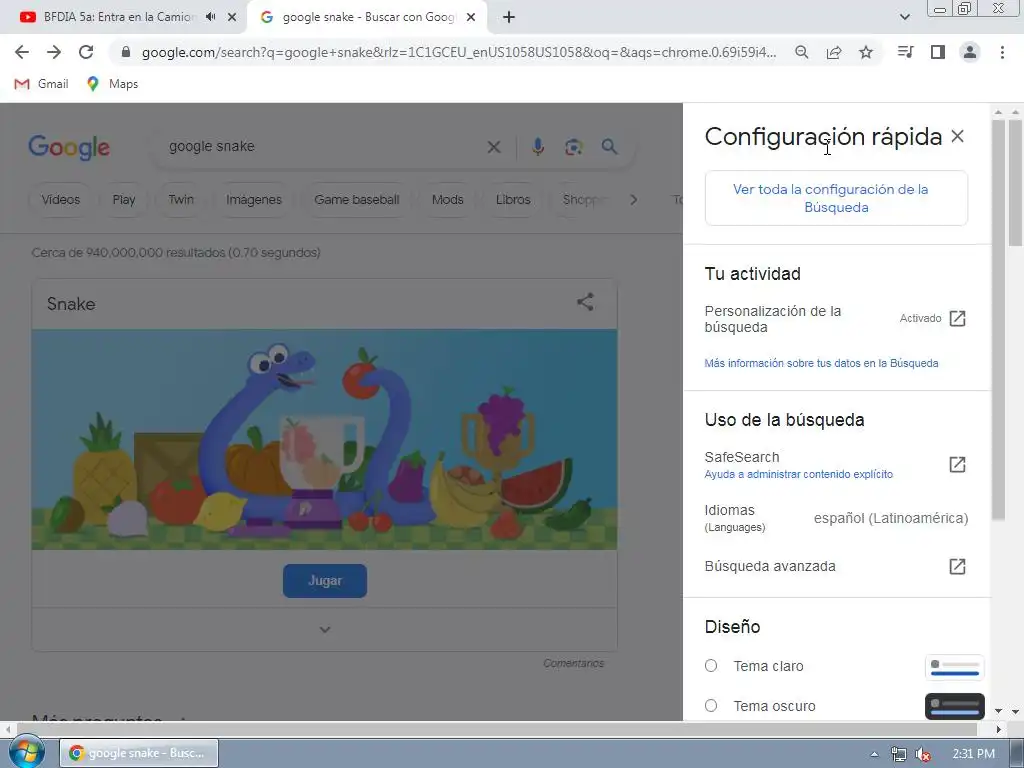
Task: Close the google snake tab
Action: [x=471, y=17]
